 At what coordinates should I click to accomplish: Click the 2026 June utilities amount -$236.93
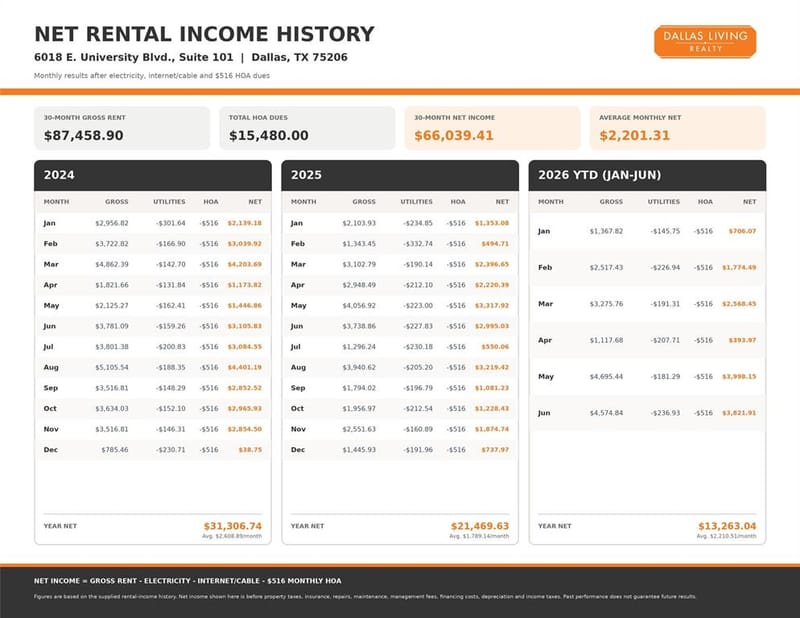(665, 413)
